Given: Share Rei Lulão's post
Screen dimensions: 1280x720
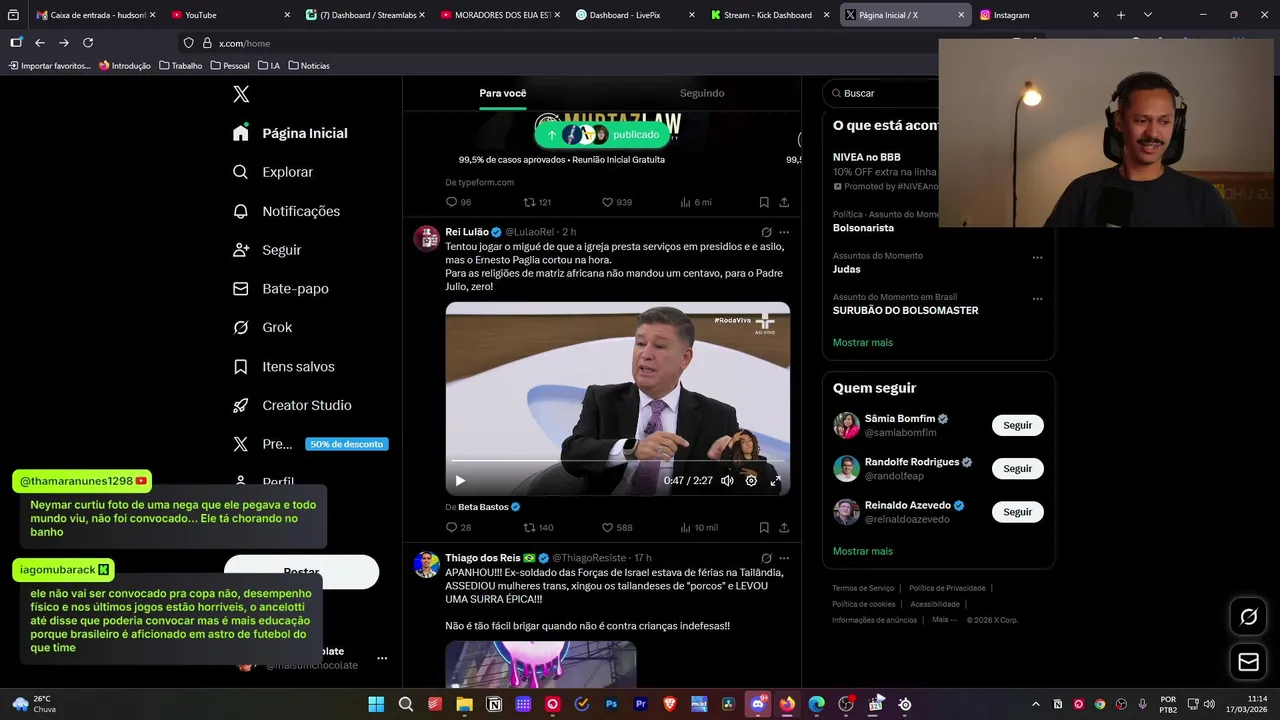Looking at the screenshot, I should pos(784,527).
